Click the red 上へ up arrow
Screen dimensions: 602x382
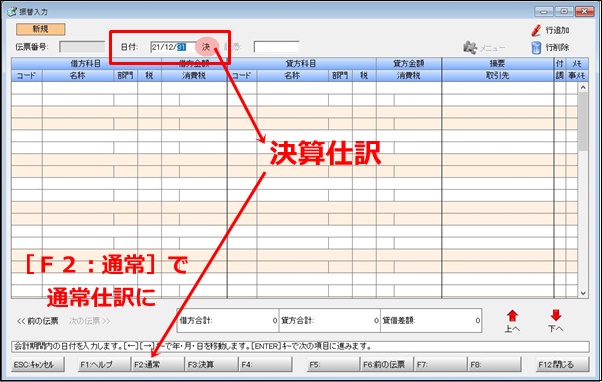(512, 316)
